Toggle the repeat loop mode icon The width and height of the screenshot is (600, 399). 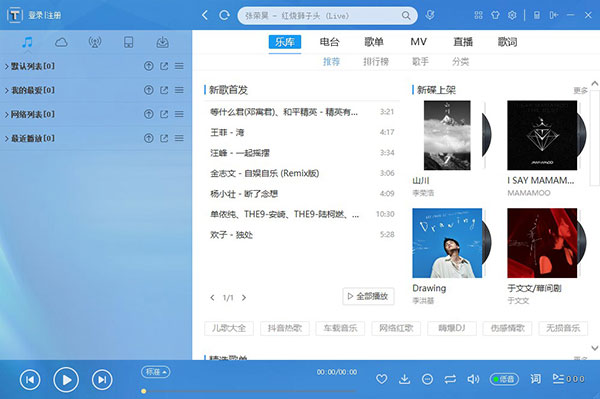pyautogui.click(x=450, y=379)
